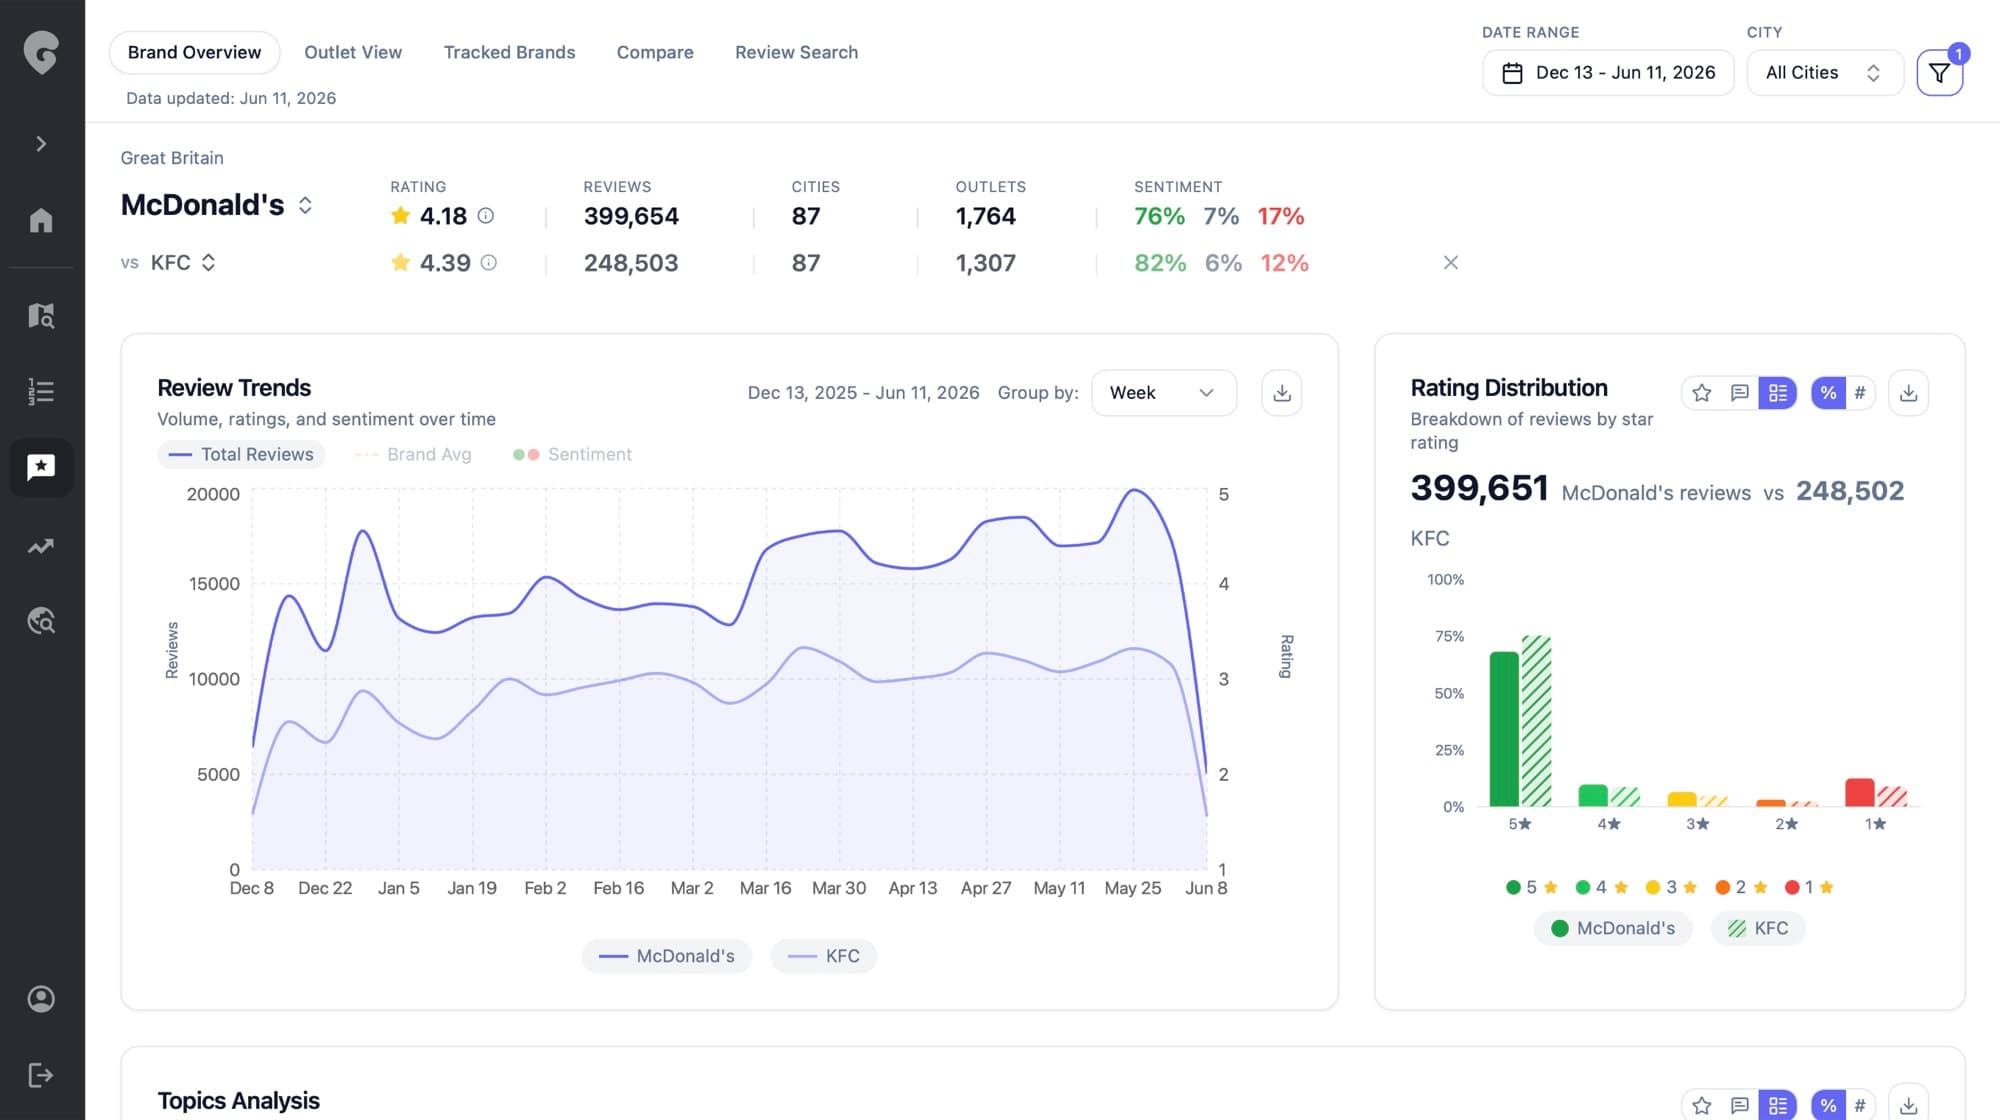
Task: Open the ranked list icon in sidebar
Action: coord(41,392)
